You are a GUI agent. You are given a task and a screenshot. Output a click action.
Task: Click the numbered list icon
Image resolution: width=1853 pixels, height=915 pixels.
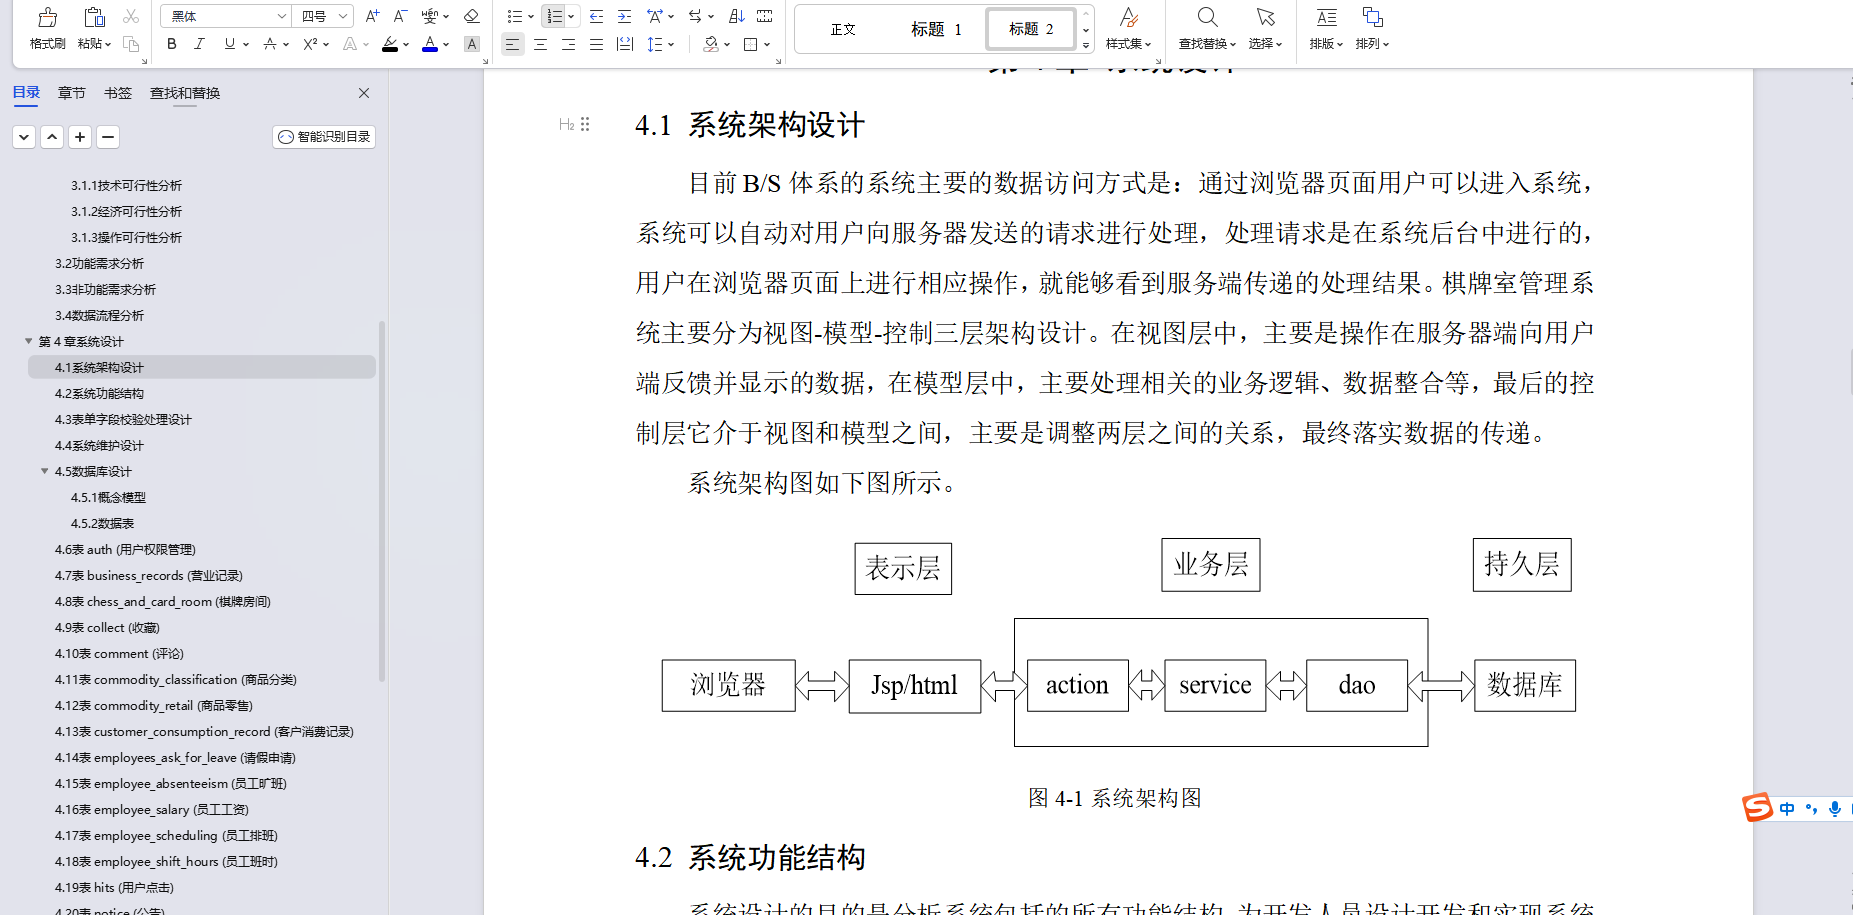[554, 16]
